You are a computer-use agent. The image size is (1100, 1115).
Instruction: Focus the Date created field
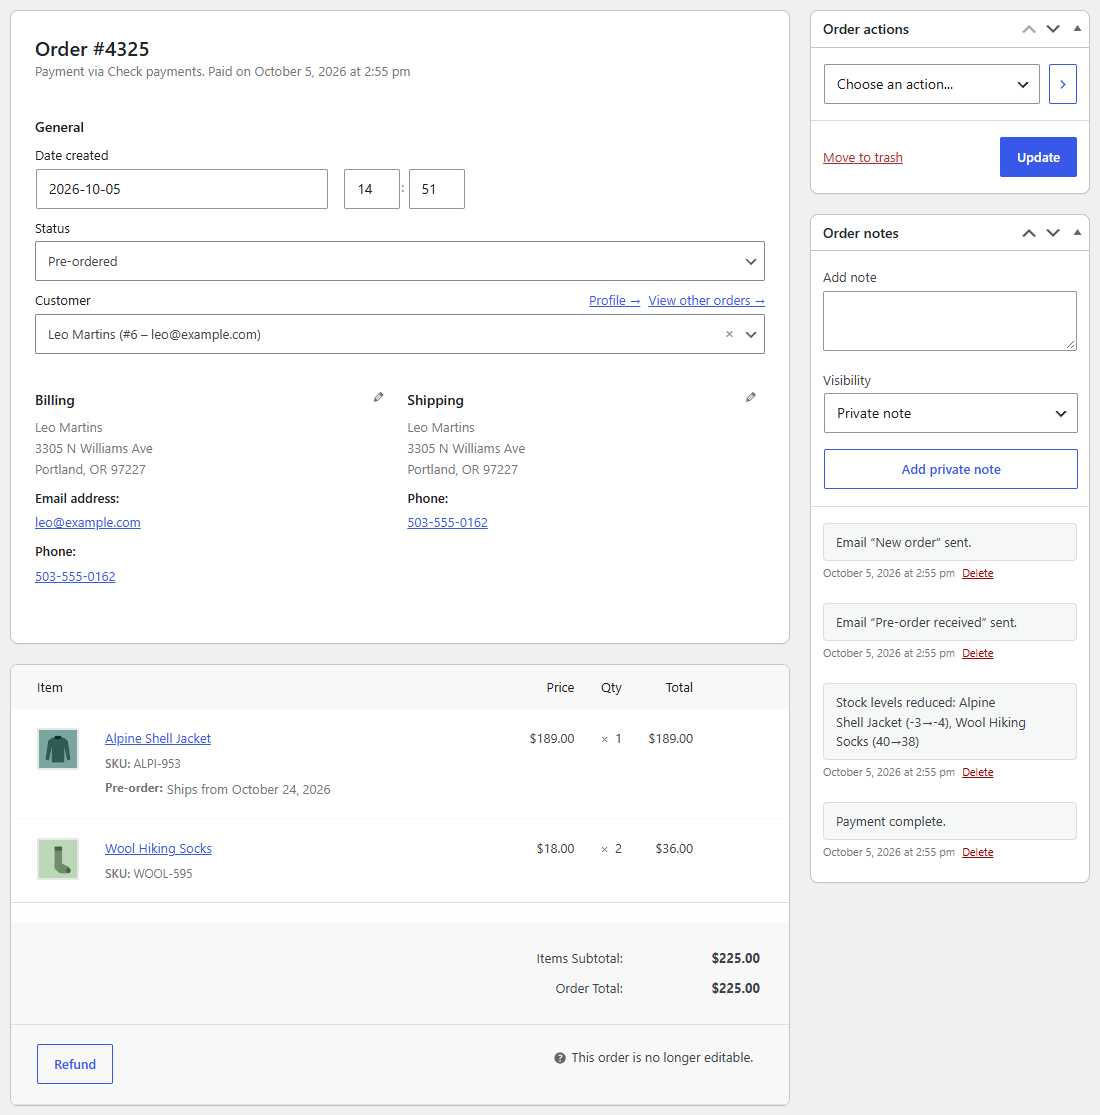point(181,189)
